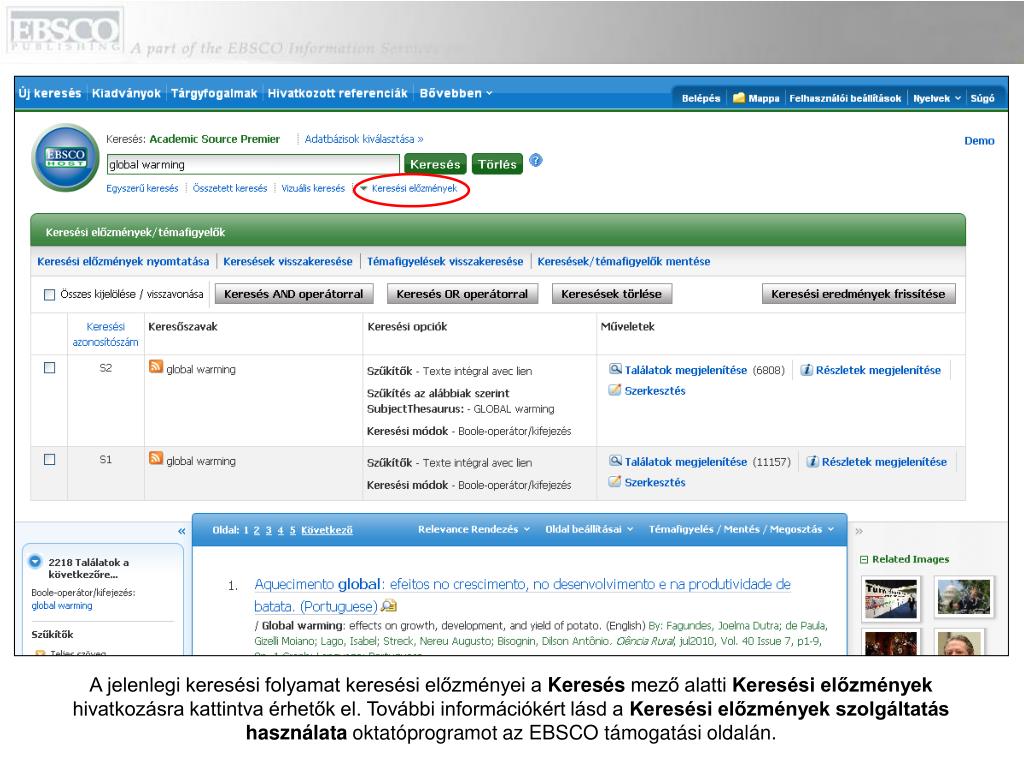
Task: Open the Tárgyfogalmak menu item
Action: point(214,93)
